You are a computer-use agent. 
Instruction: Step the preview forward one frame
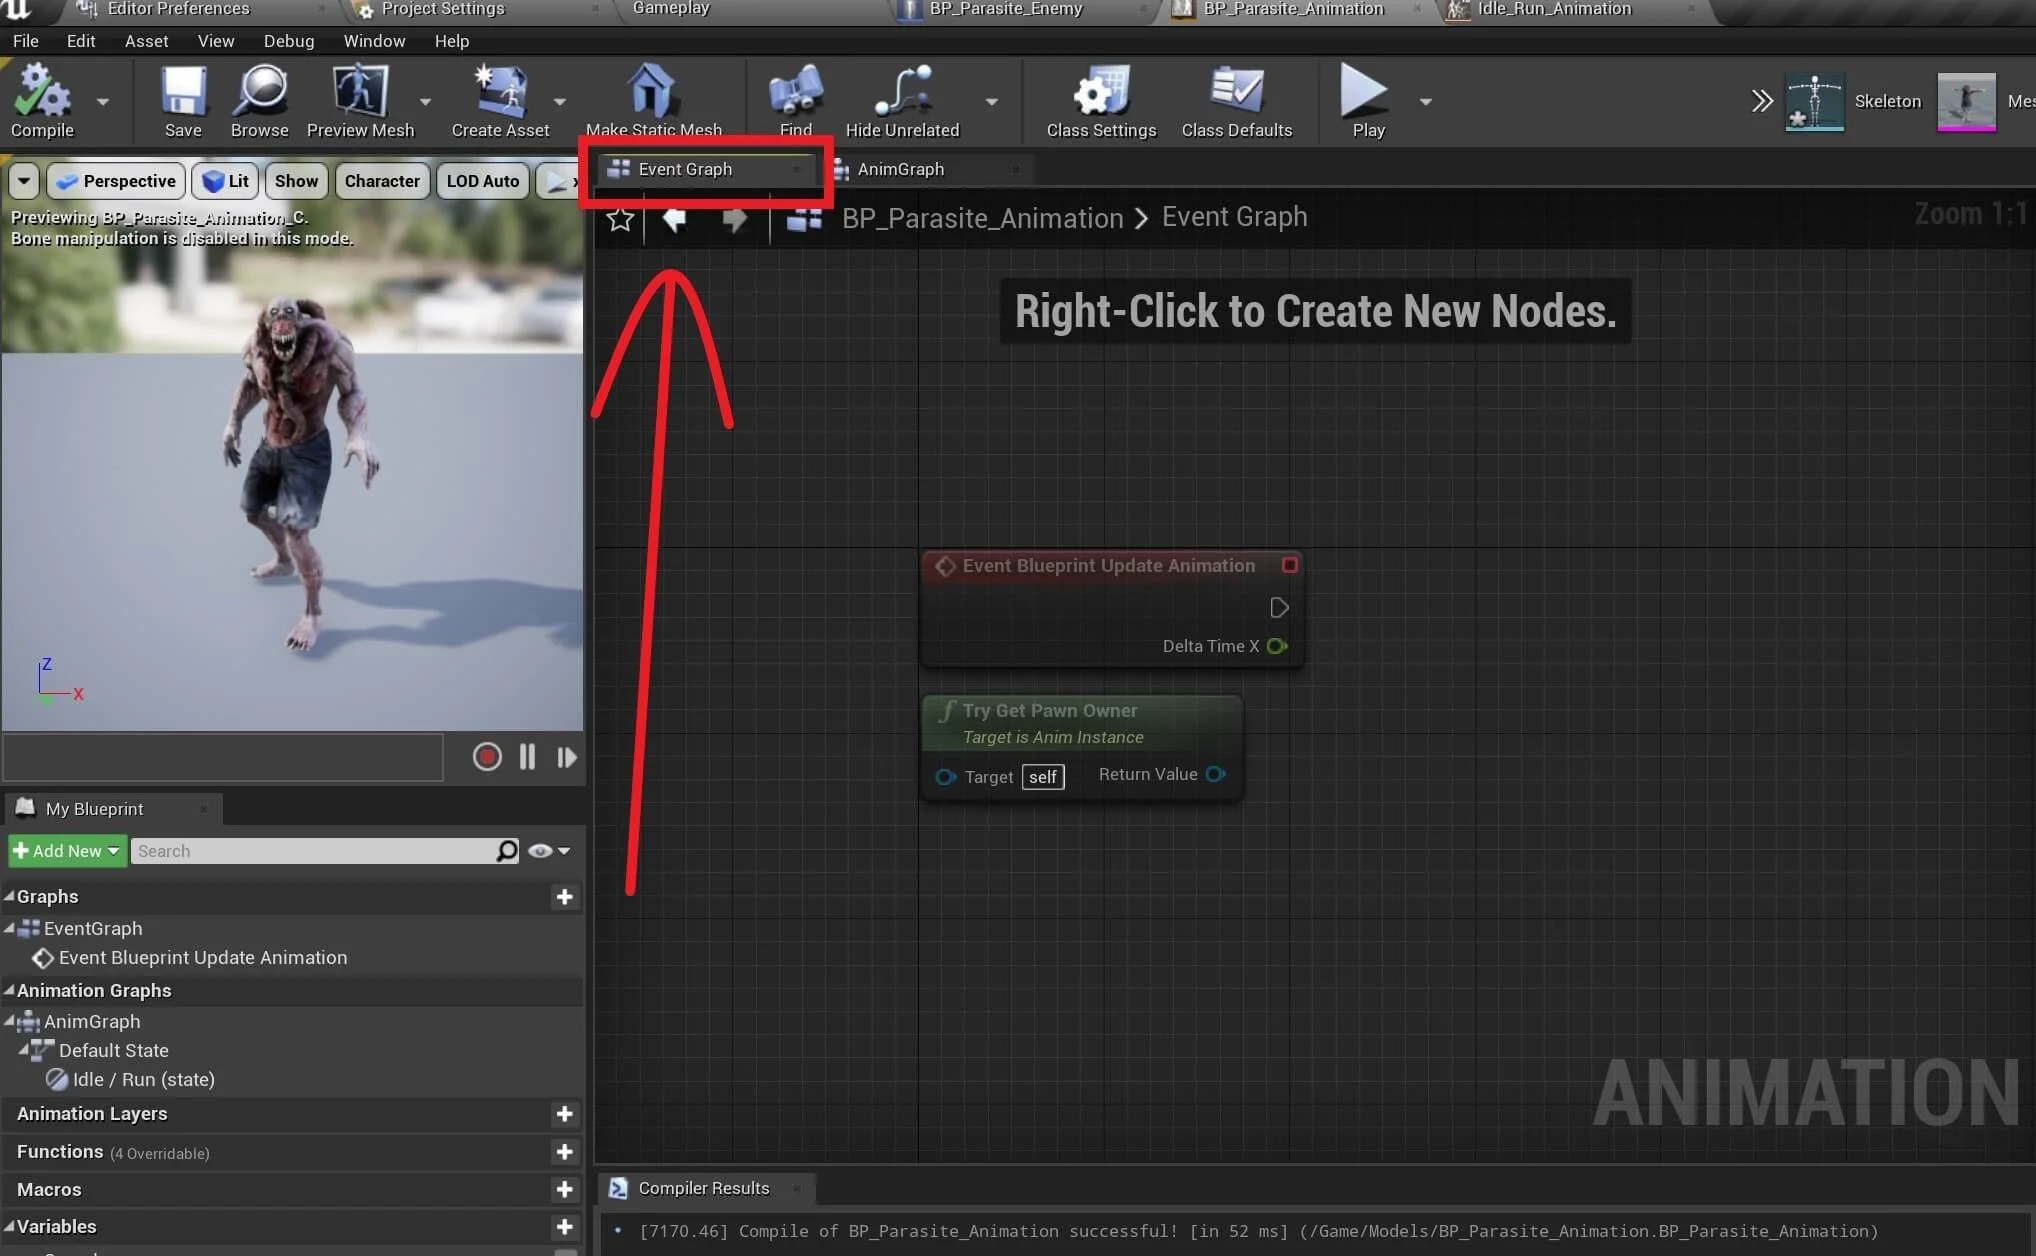[x=566, y=757]
